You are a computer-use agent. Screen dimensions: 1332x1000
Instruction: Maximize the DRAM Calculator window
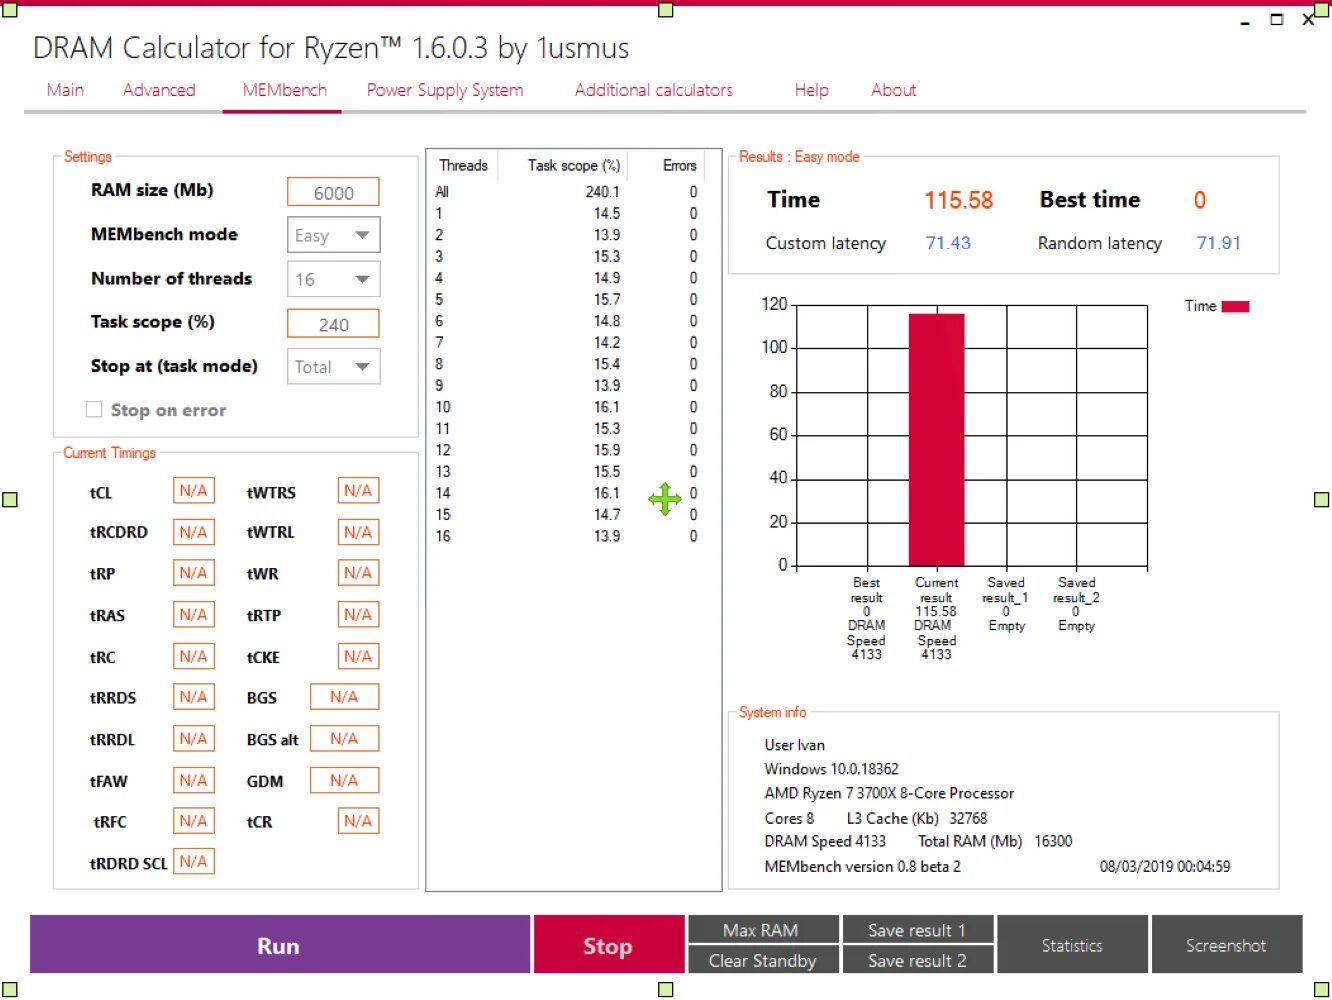click(x=1276, y=19)
